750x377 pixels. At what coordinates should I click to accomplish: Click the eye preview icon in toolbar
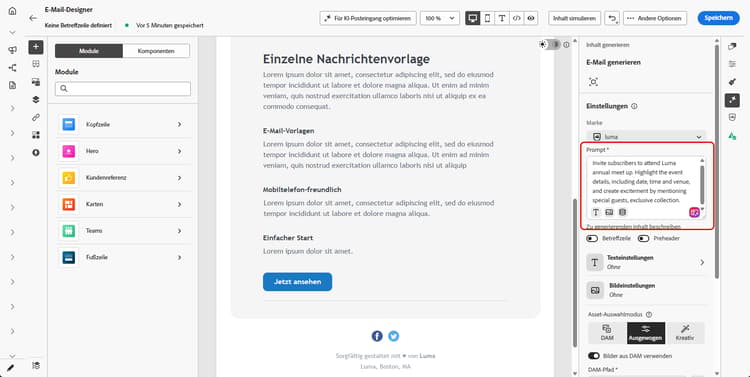[x=530, y=18]
